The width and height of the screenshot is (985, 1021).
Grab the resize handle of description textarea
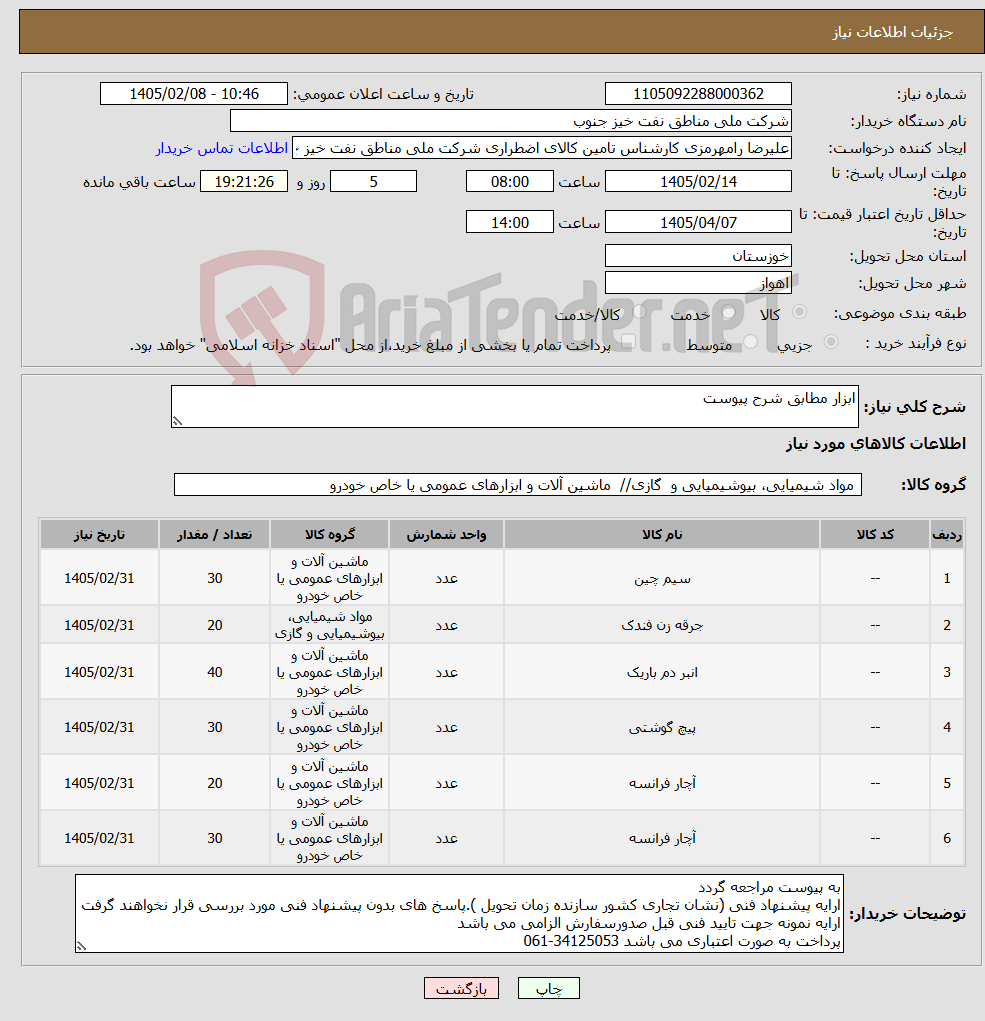pyautogui.click(x=177, y=422)
